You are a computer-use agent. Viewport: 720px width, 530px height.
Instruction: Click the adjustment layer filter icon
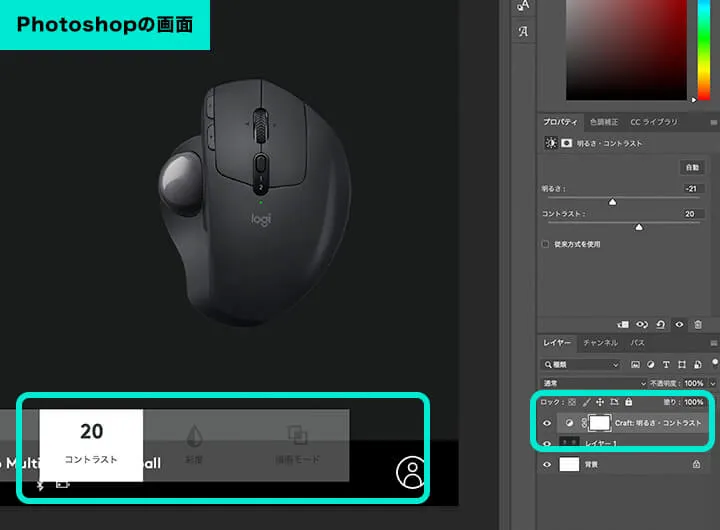tap(651, 365)
